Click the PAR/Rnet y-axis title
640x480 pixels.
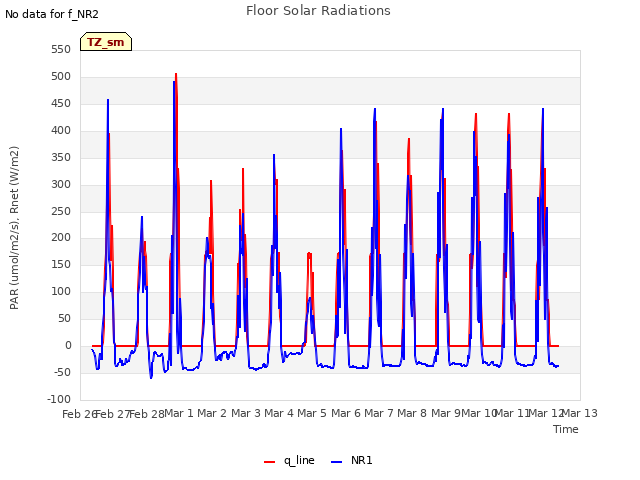[14, 228]
